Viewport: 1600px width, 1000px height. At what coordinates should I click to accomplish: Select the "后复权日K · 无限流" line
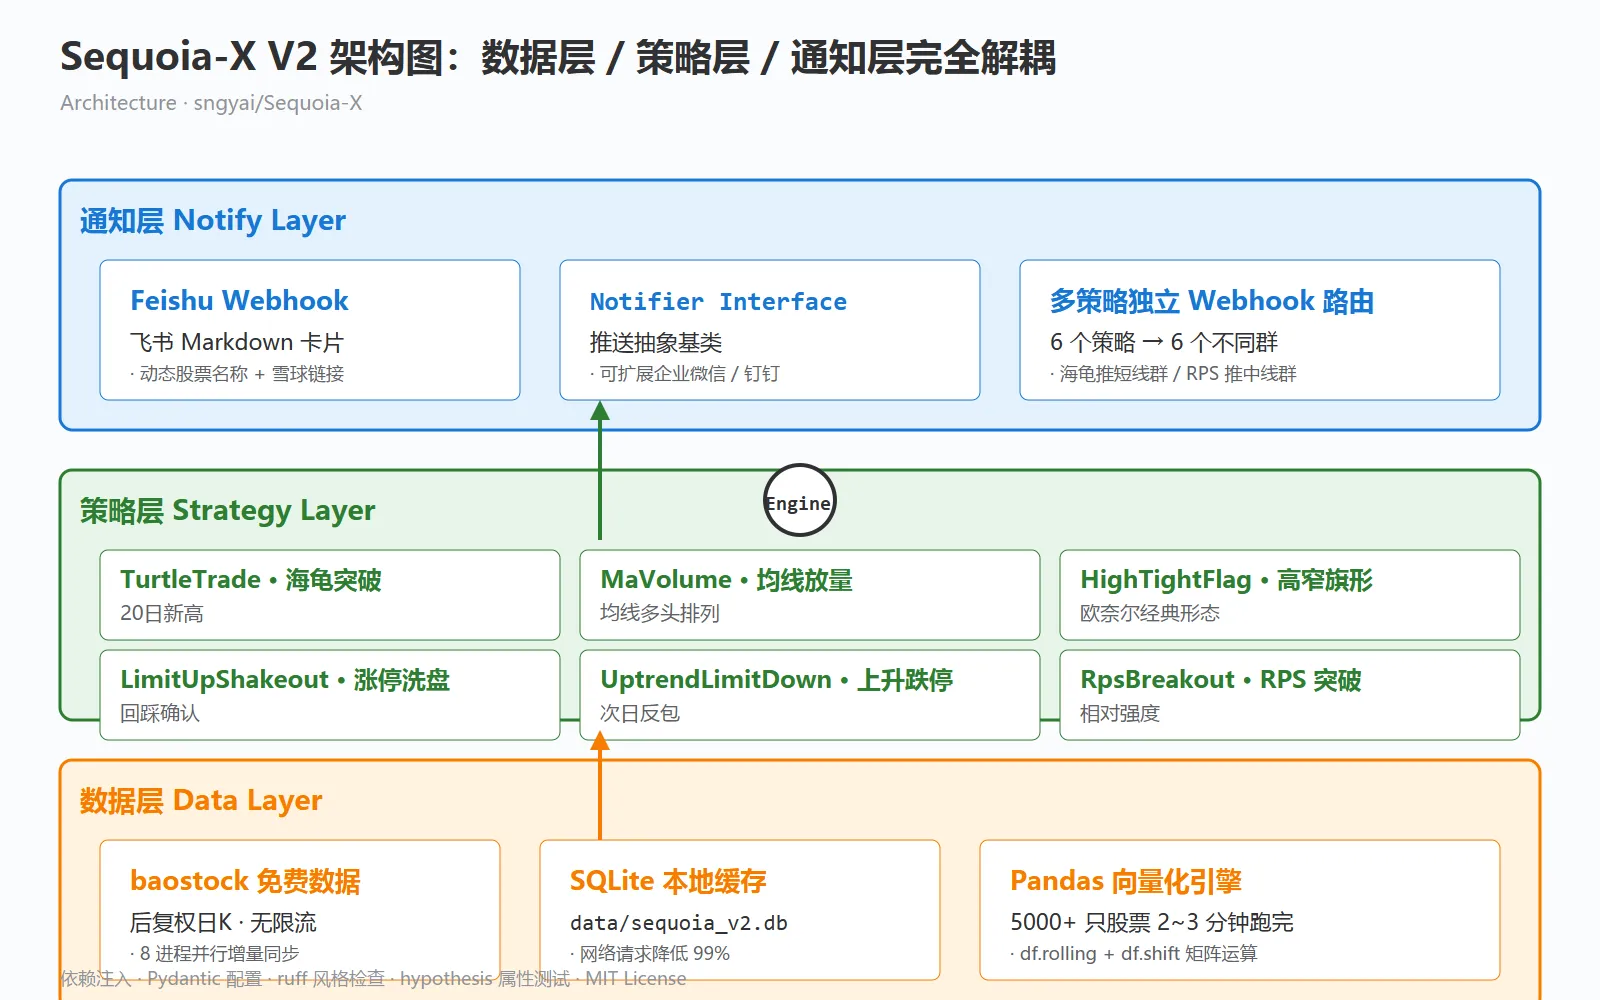tap(223, 922)
